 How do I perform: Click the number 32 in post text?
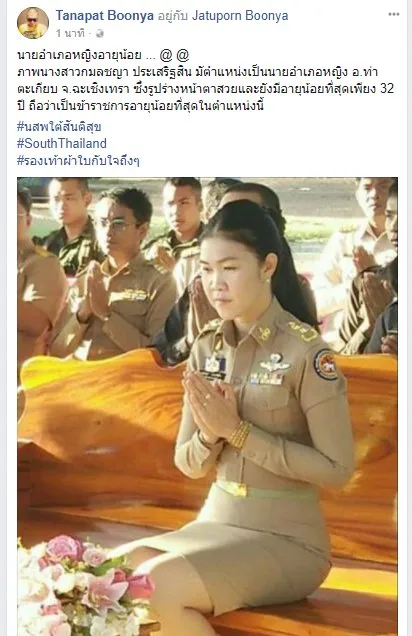[x=387, y=88]
